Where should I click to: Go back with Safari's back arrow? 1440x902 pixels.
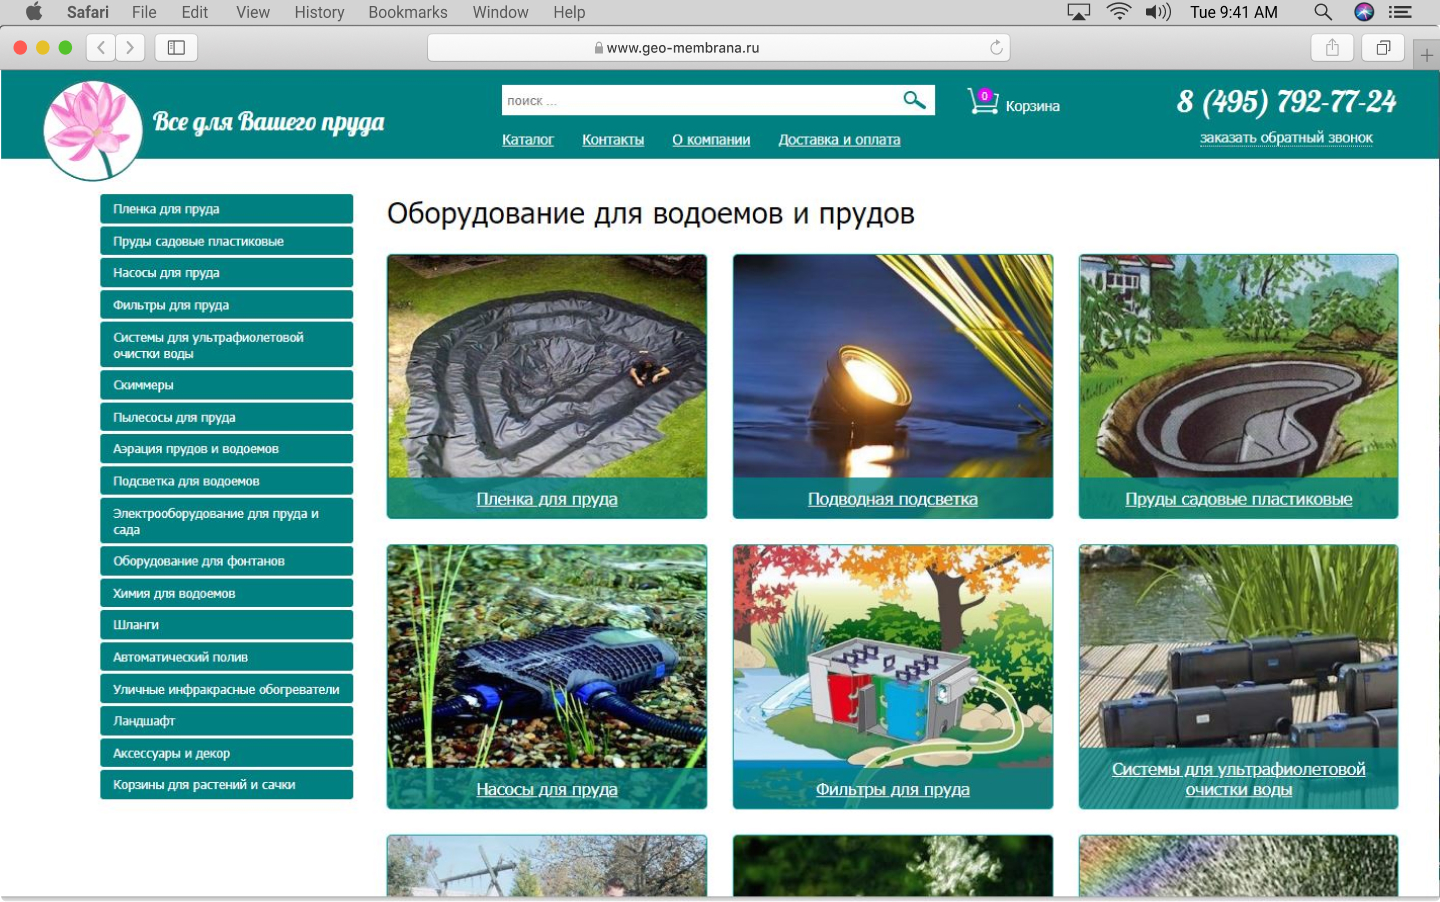click(101, 48)
